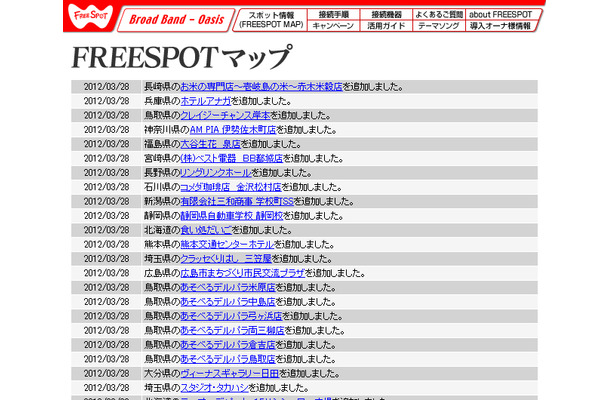
Task: Open よくあるご質問 menu item
Action: (438, 14)
